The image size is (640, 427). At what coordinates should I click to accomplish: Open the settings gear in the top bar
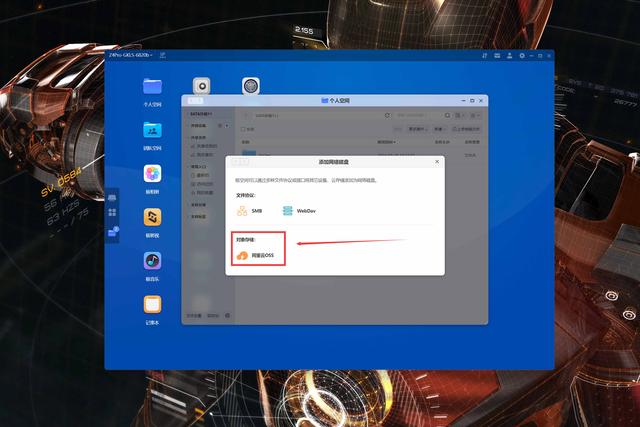(522, 56)
